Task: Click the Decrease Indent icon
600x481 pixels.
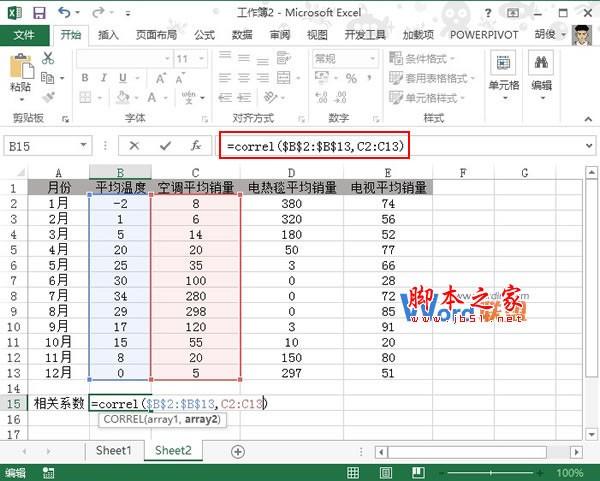Action: [225, 98]
